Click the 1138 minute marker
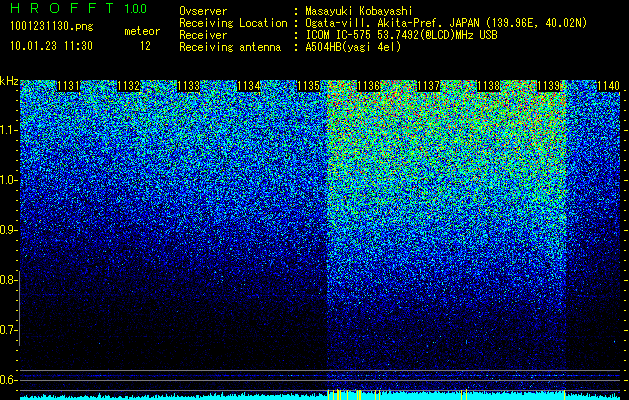The width and height of the screenshot is (629, 400). click(x=489, y=86)
